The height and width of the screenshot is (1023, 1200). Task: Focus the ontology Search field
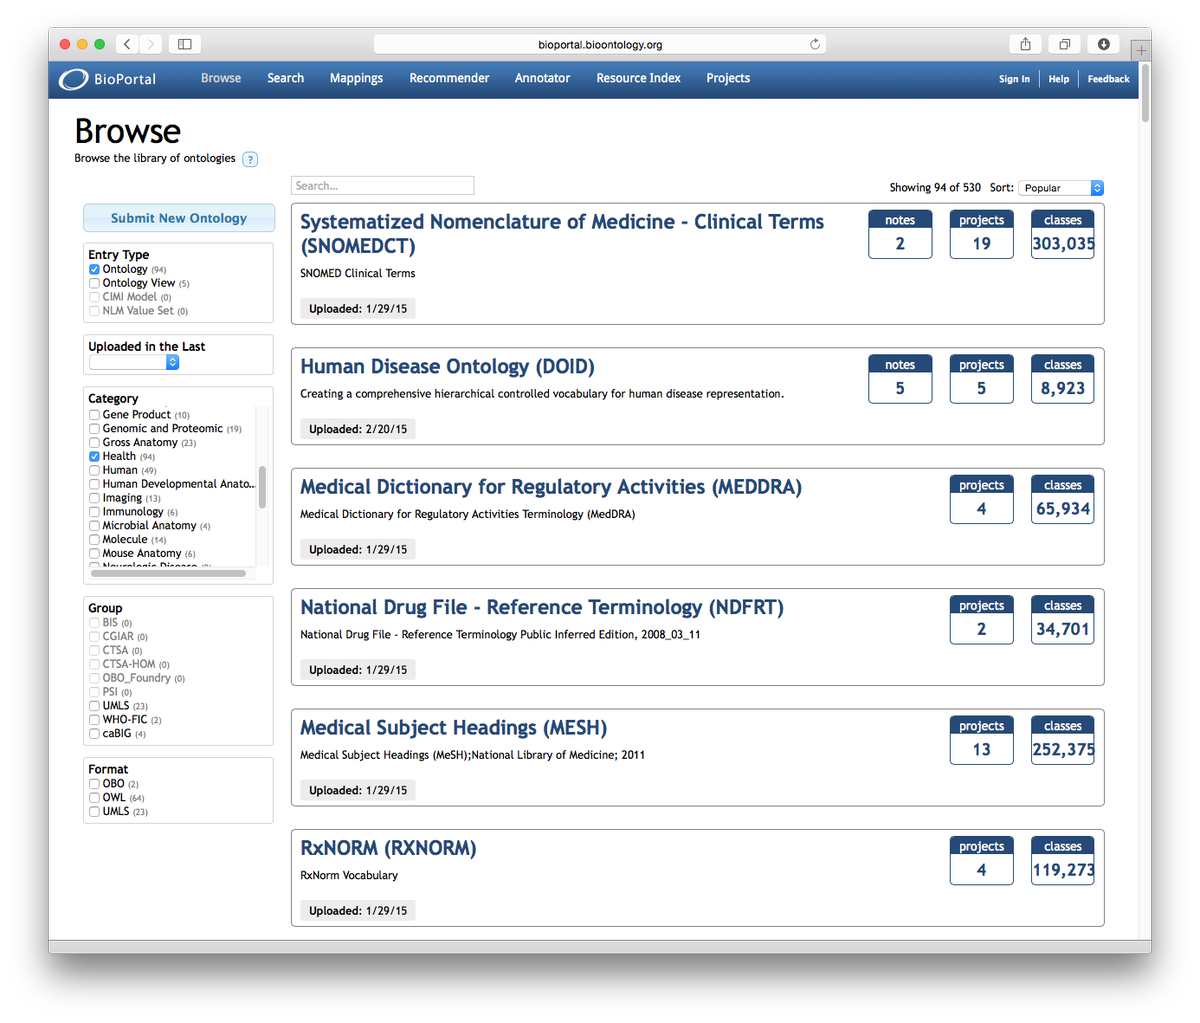[383, 186]
